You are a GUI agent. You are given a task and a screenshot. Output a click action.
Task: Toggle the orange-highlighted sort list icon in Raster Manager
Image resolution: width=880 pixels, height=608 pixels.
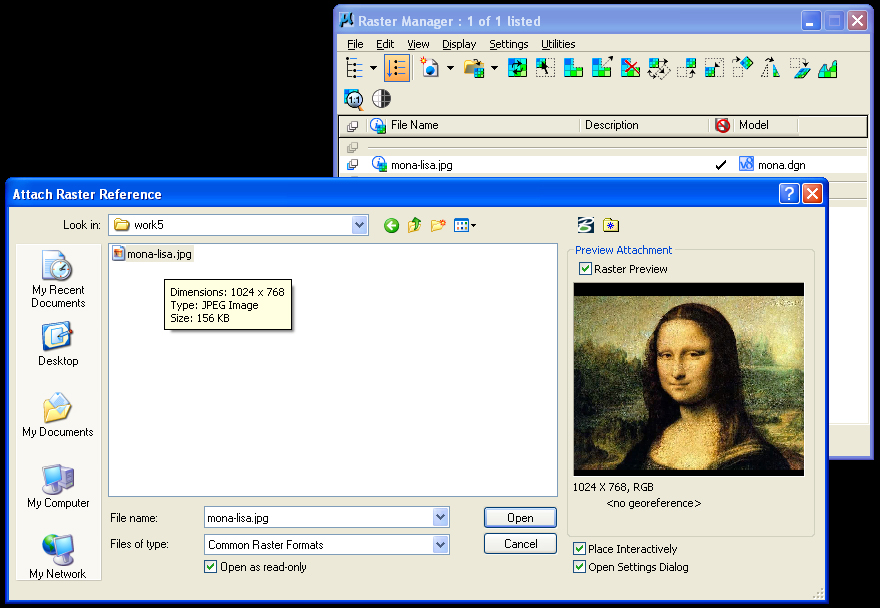397,68
